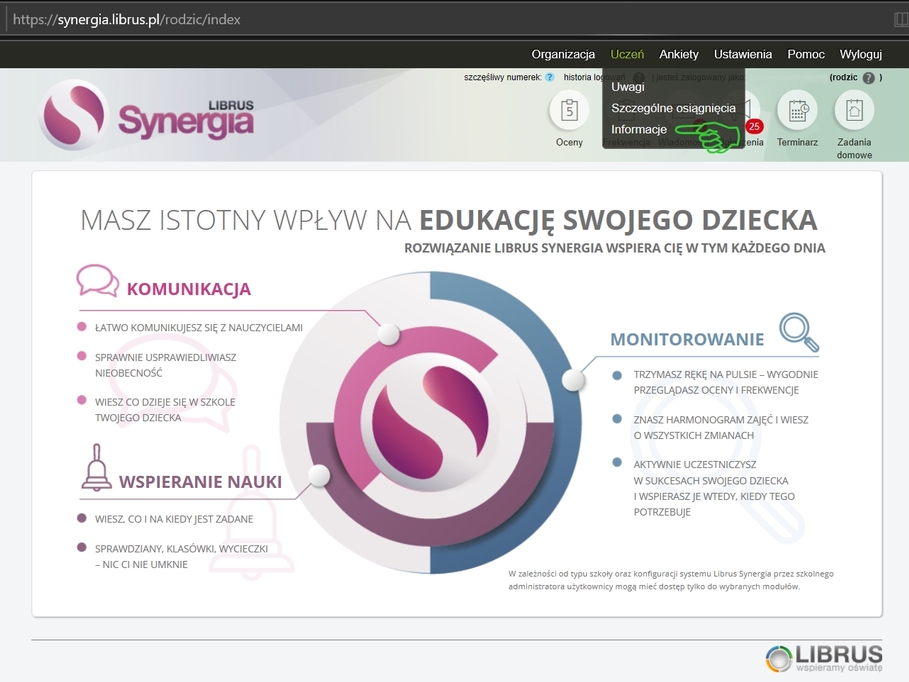909x682 pixels.
Task: Open the Terminarz calendar icon
Action: pos(797,111)
